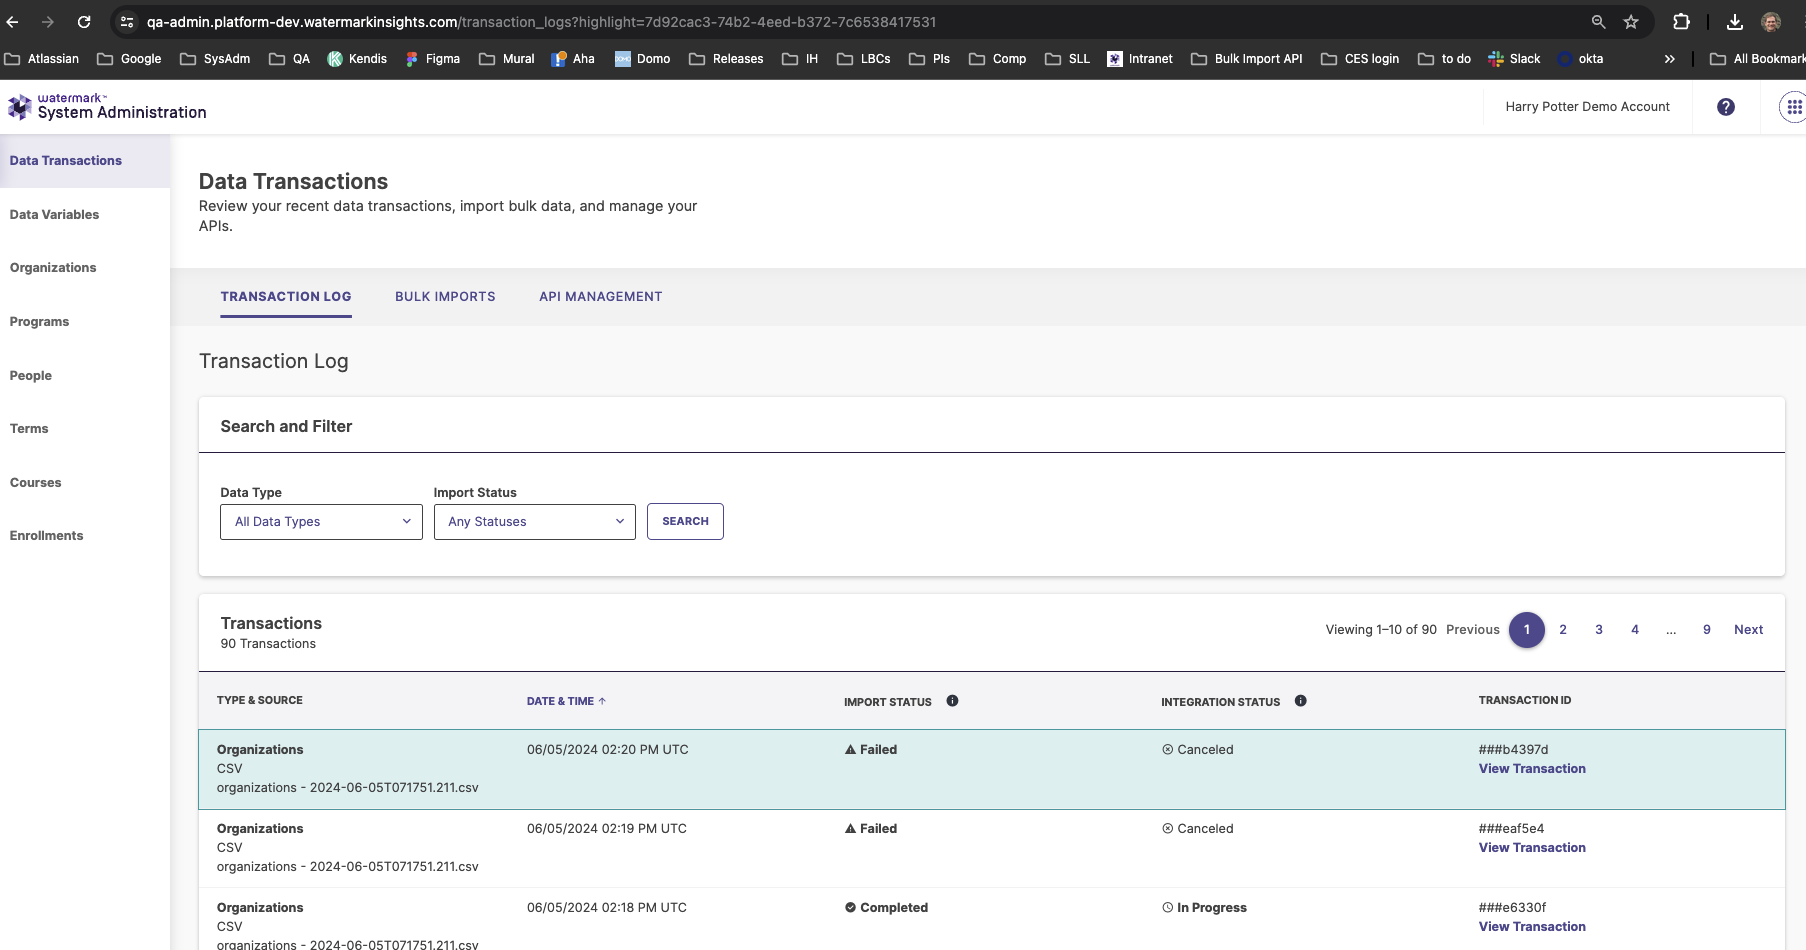Open the help question mark icon
This screenshot has height=950, width=1806.
tap(1726, 107)
